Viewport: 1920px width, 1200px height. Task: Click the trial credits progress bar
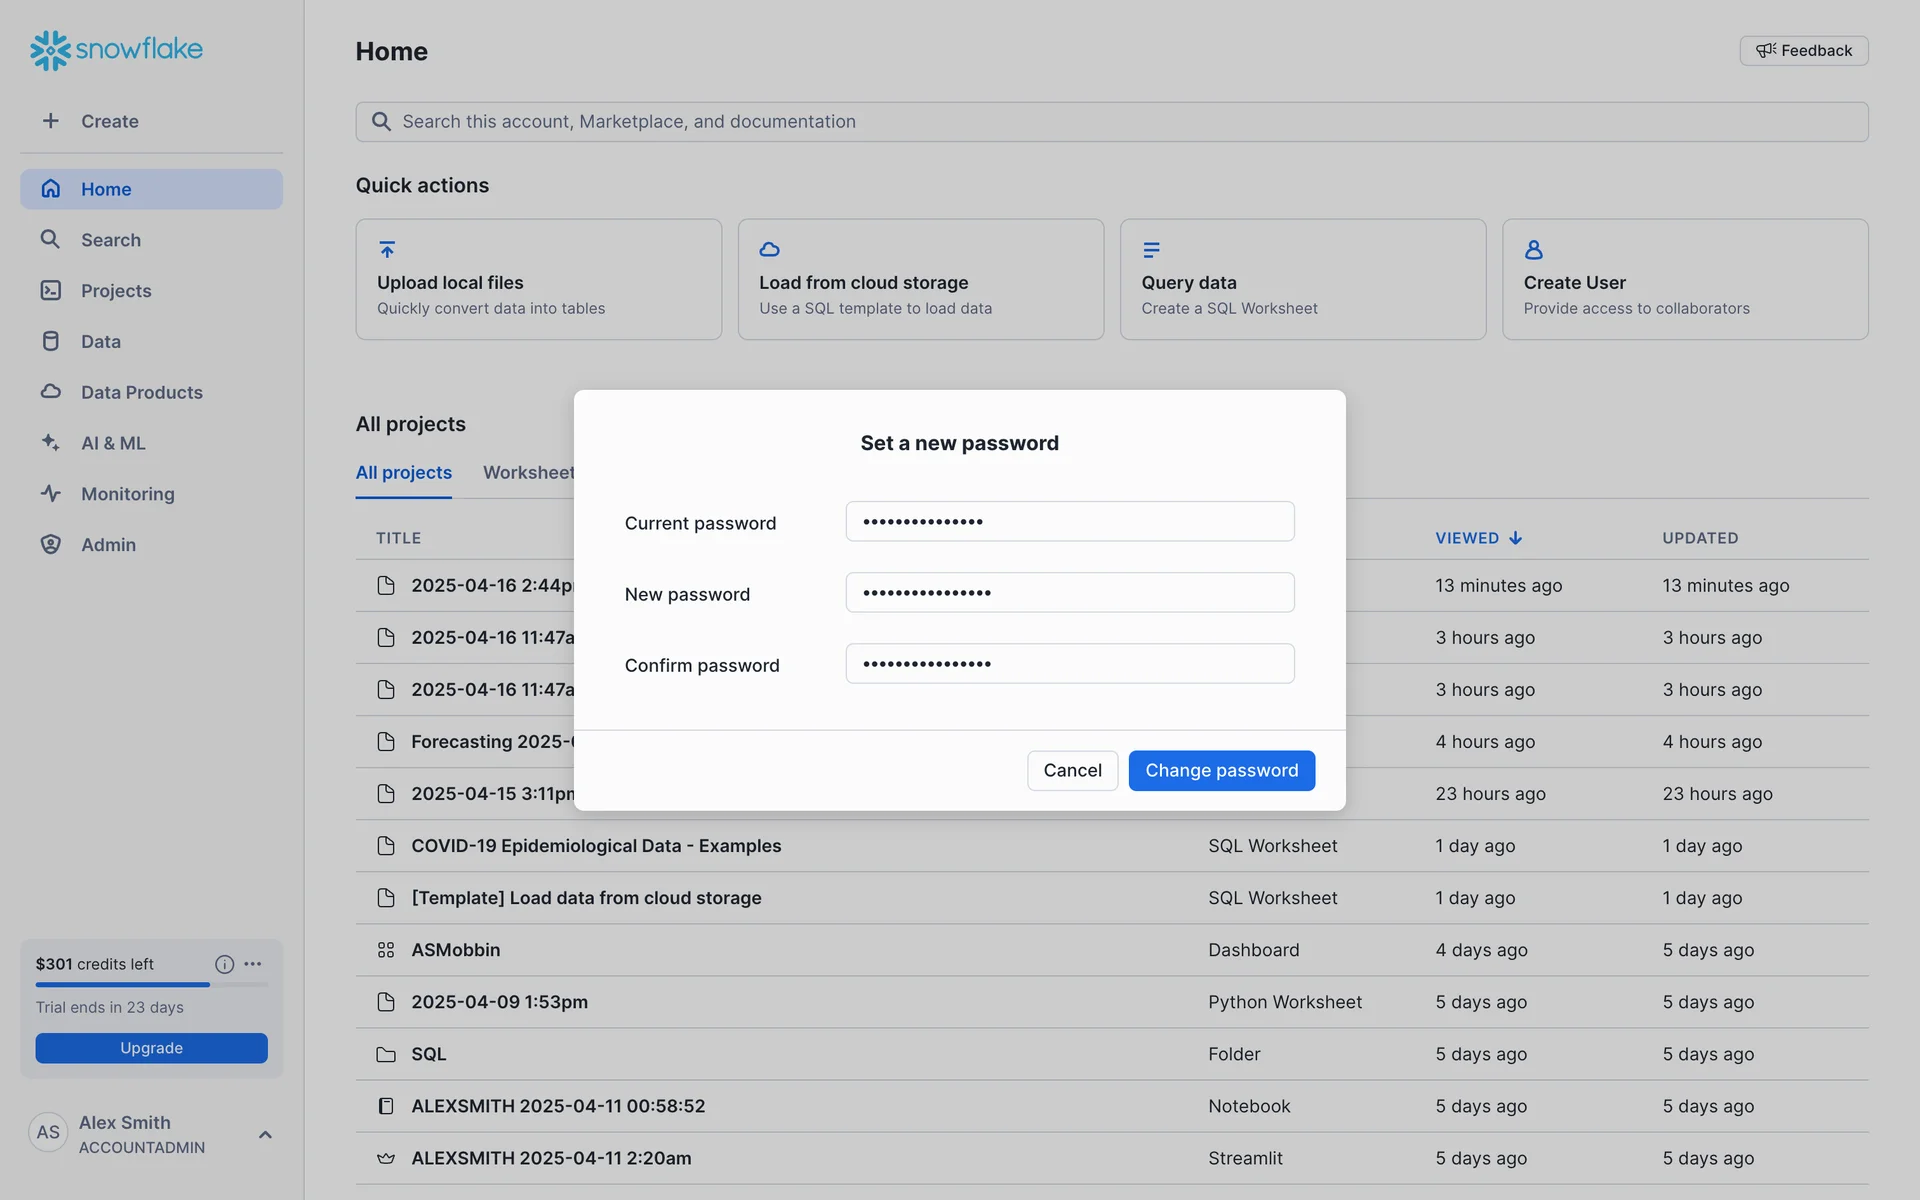pos(151,985)
